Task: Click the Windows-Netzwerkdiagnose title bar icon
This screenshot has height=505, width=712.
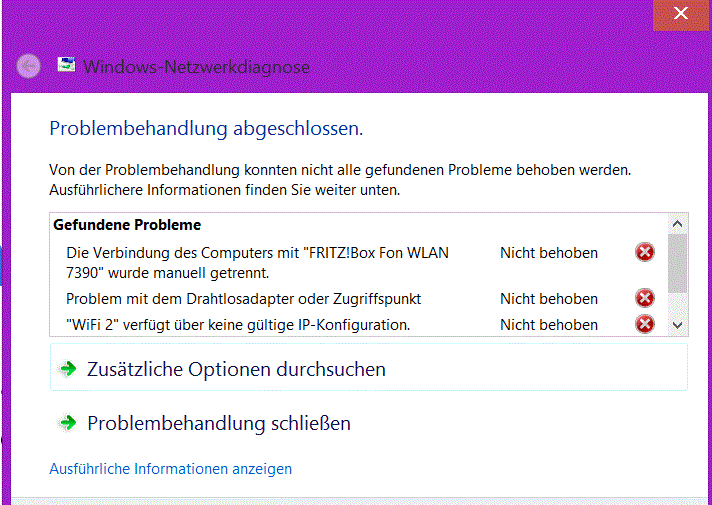Action: (66, 66)
